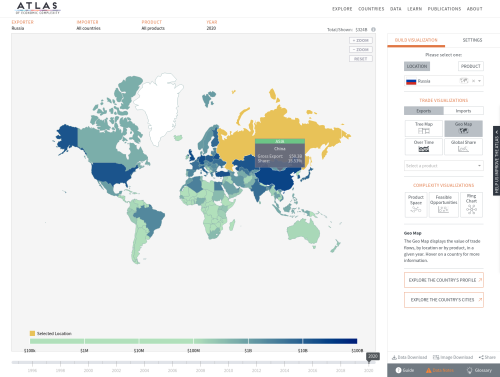Click Brazil on the map
This screenshot has height=377, width=500.
150,219
